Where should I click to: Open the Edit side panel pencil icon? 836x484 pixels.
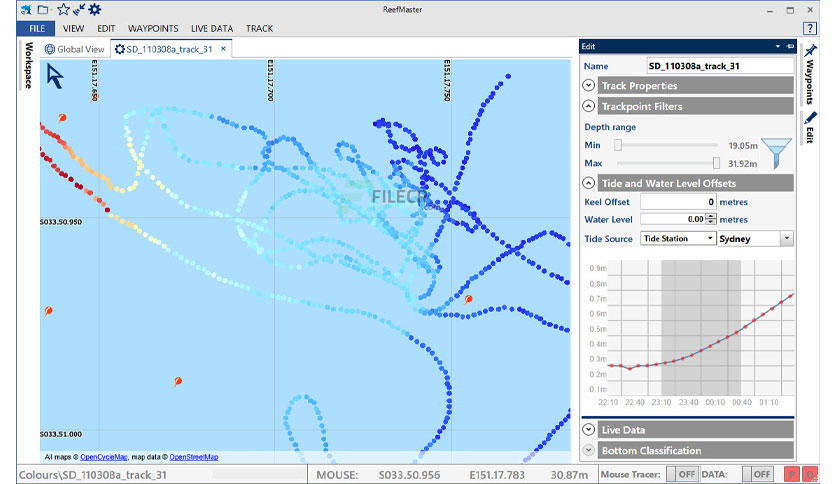810,118
